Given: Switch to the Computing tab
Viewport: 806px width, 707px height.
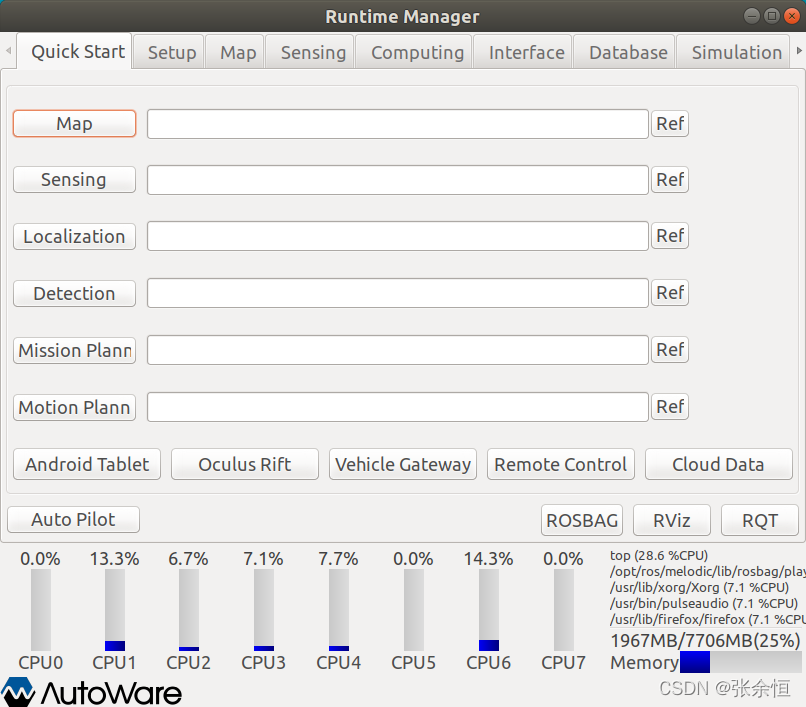Looking at the screenshot, I should [x=417, y=52].
